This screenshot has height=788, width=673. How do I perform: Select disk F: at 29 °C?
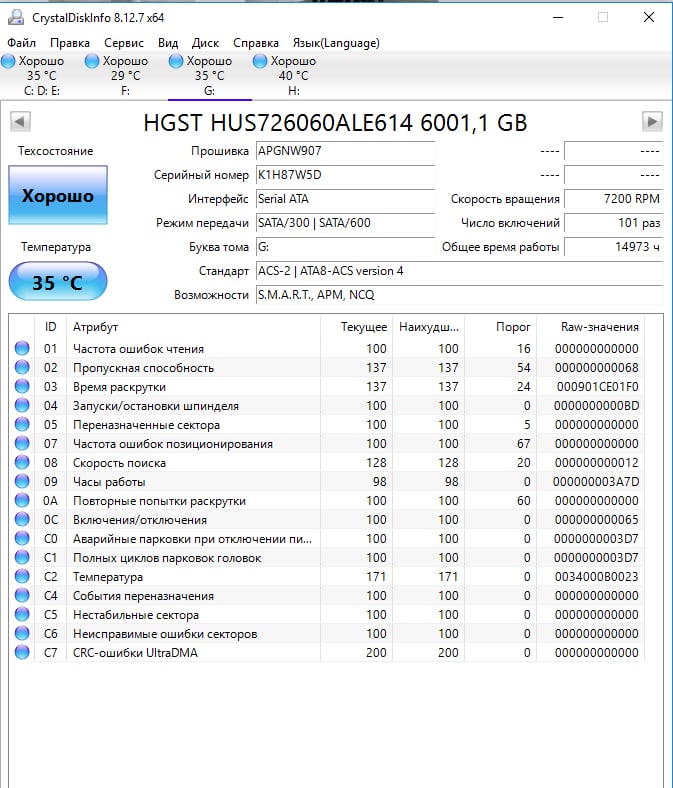[x=126, y=75]
